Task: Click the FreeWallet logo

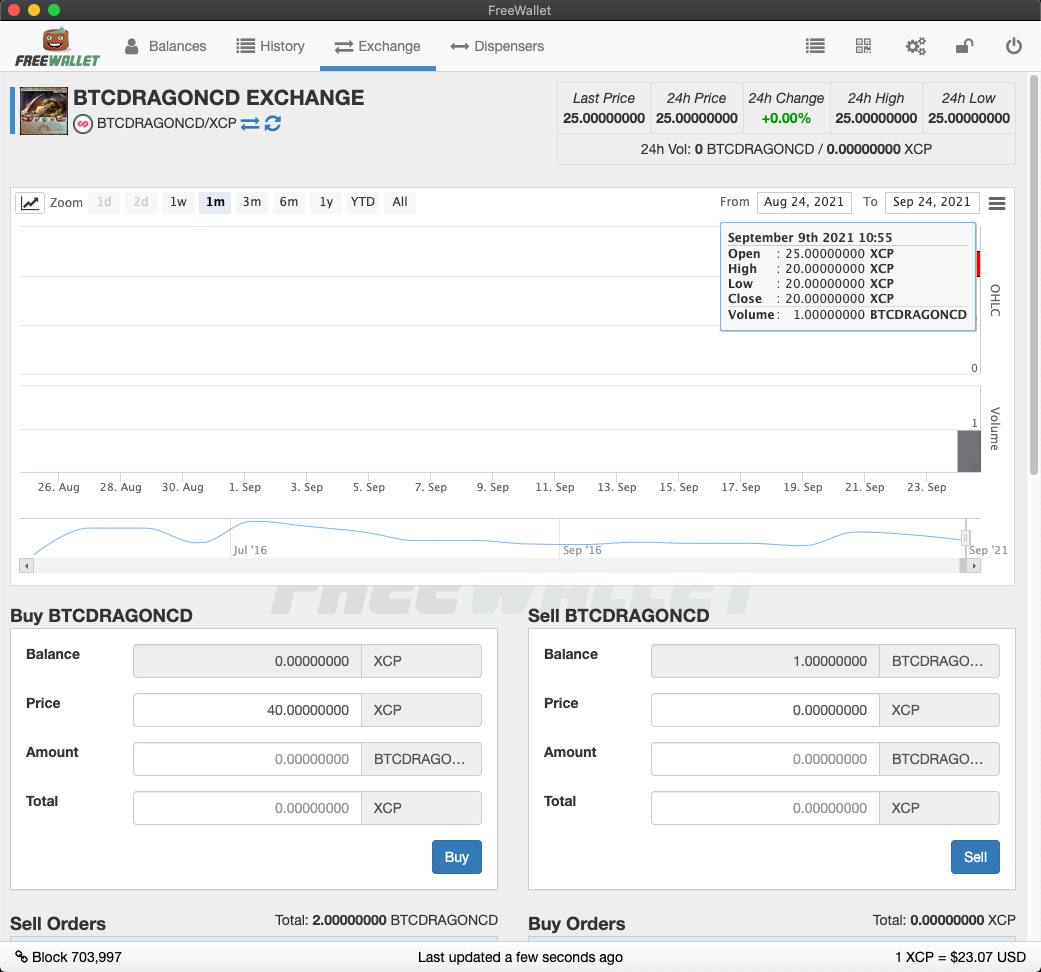Action: (57, 47)
